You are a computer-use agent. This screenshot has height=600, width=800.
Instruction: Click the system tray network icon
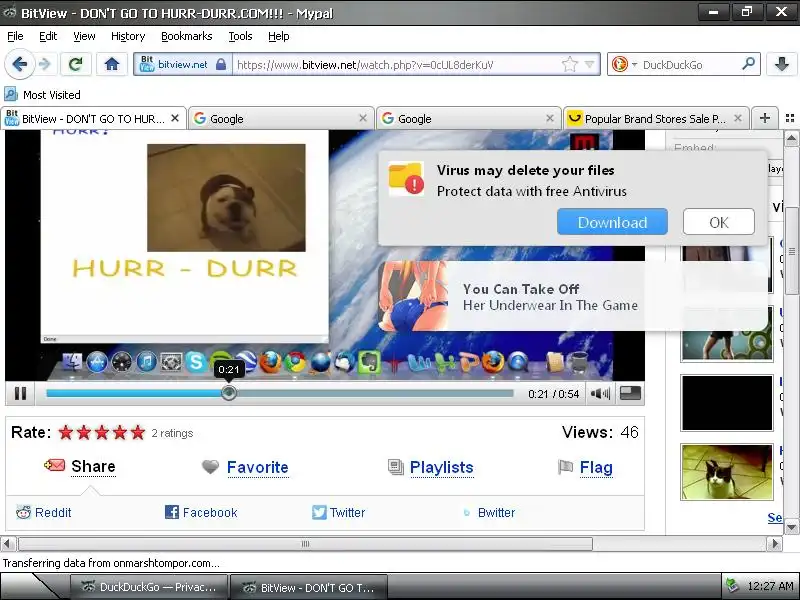[733, 585]
